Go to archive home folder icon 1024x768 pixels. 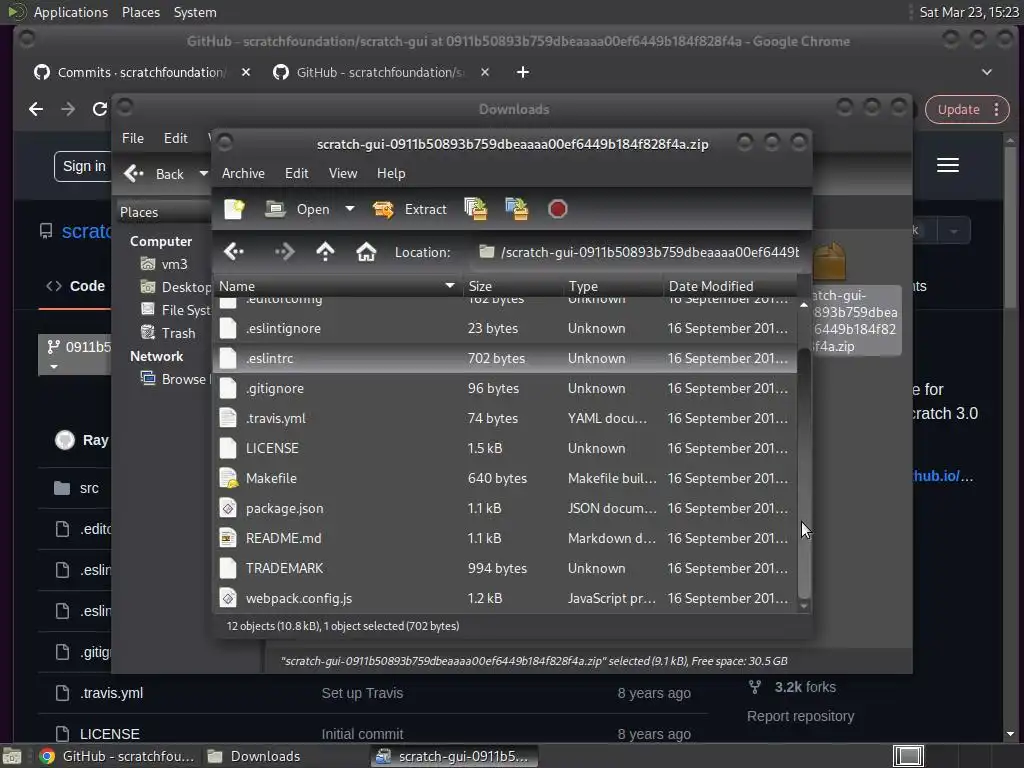tap(366, 251)
